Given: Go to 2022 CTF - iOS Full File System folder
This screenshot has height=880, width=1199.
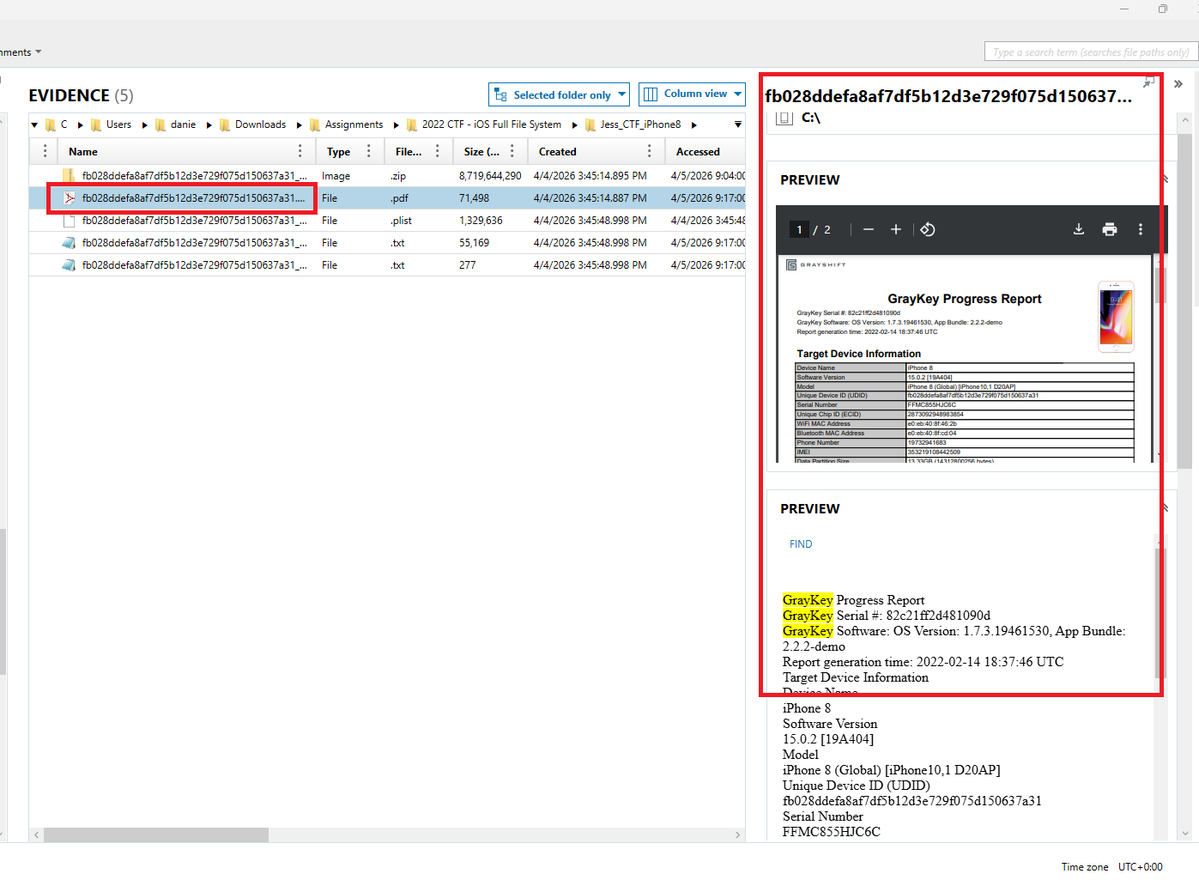Looking at the screenshot, I should click(491, 125).
